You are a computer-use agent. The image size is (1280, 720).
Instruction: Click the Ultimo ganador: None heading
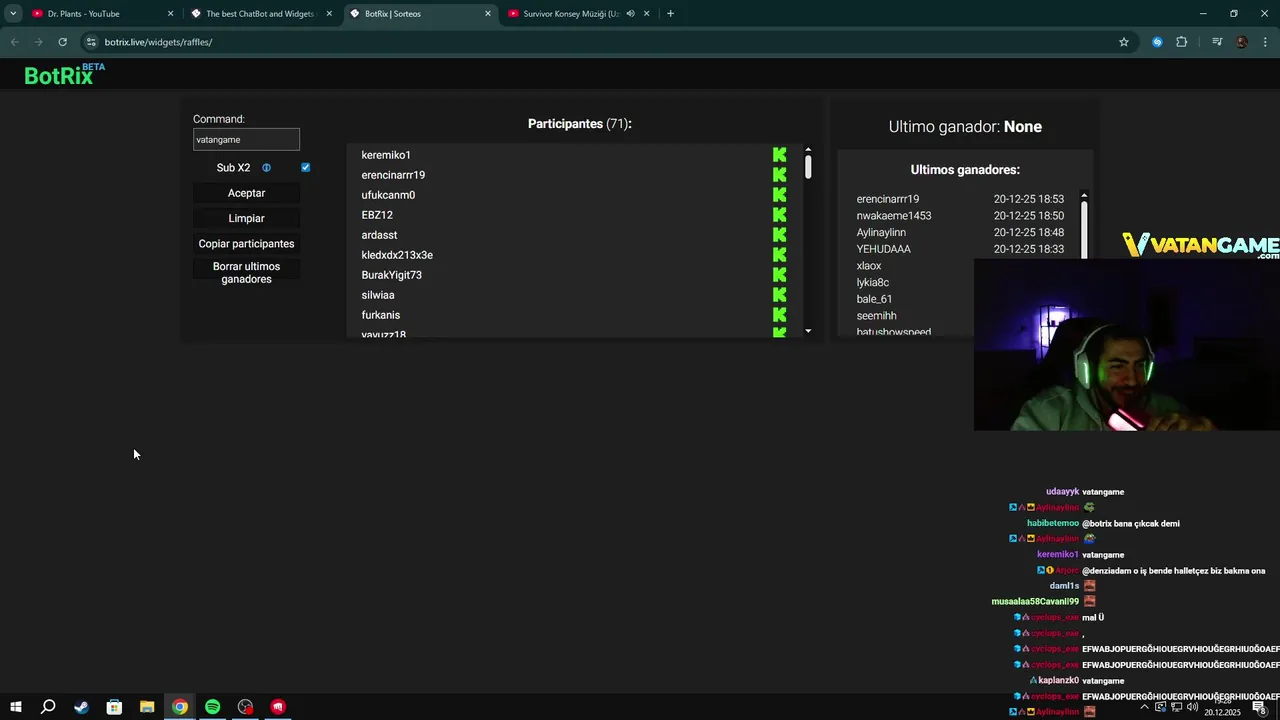pos(965,127)
